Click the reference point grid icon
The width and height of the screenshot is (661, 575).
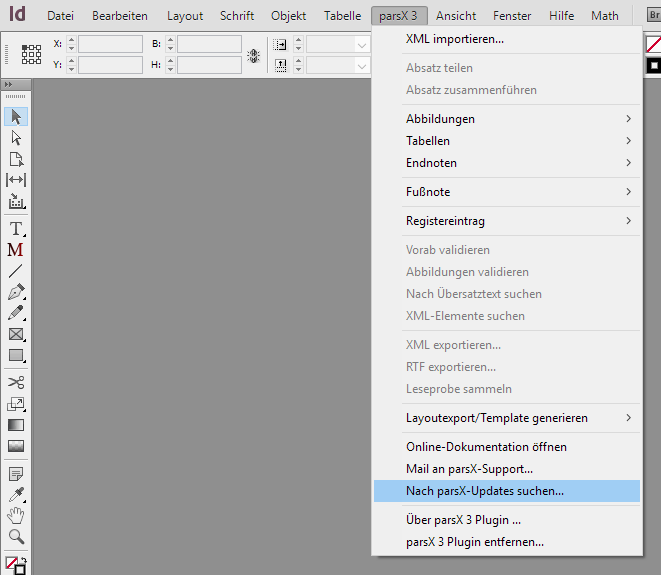point(31,54)
